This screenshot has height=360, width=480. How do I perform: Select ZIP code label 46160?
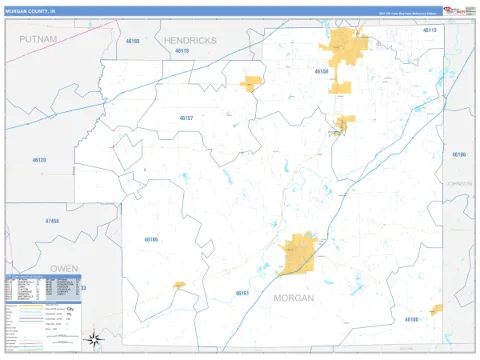click(x=411, y=319)
